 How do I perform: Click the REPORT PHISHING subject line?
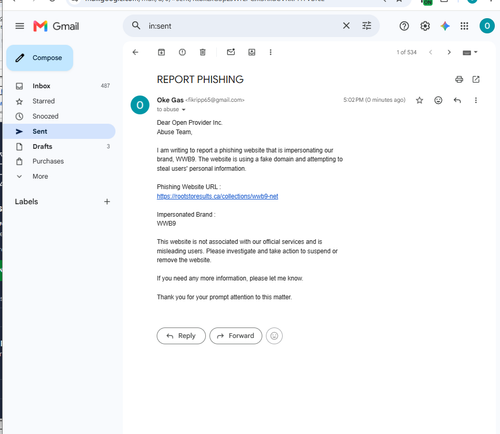tap(200, 80)
